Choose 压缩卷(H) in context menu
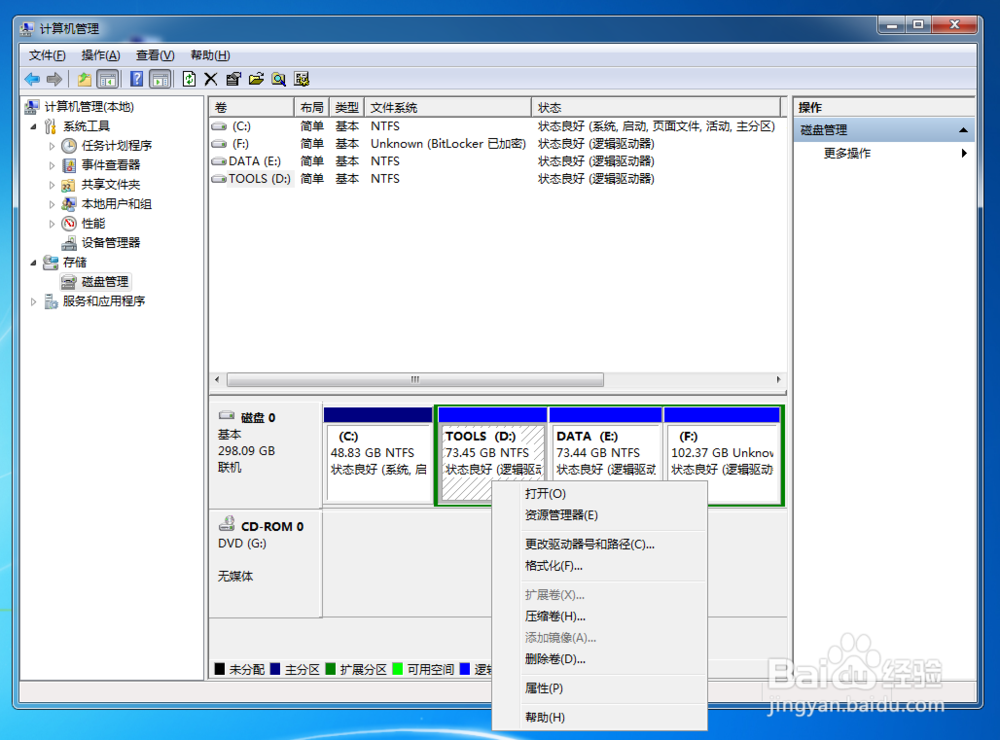Viewport: 1000px width, 740px height. pos(599,616)
